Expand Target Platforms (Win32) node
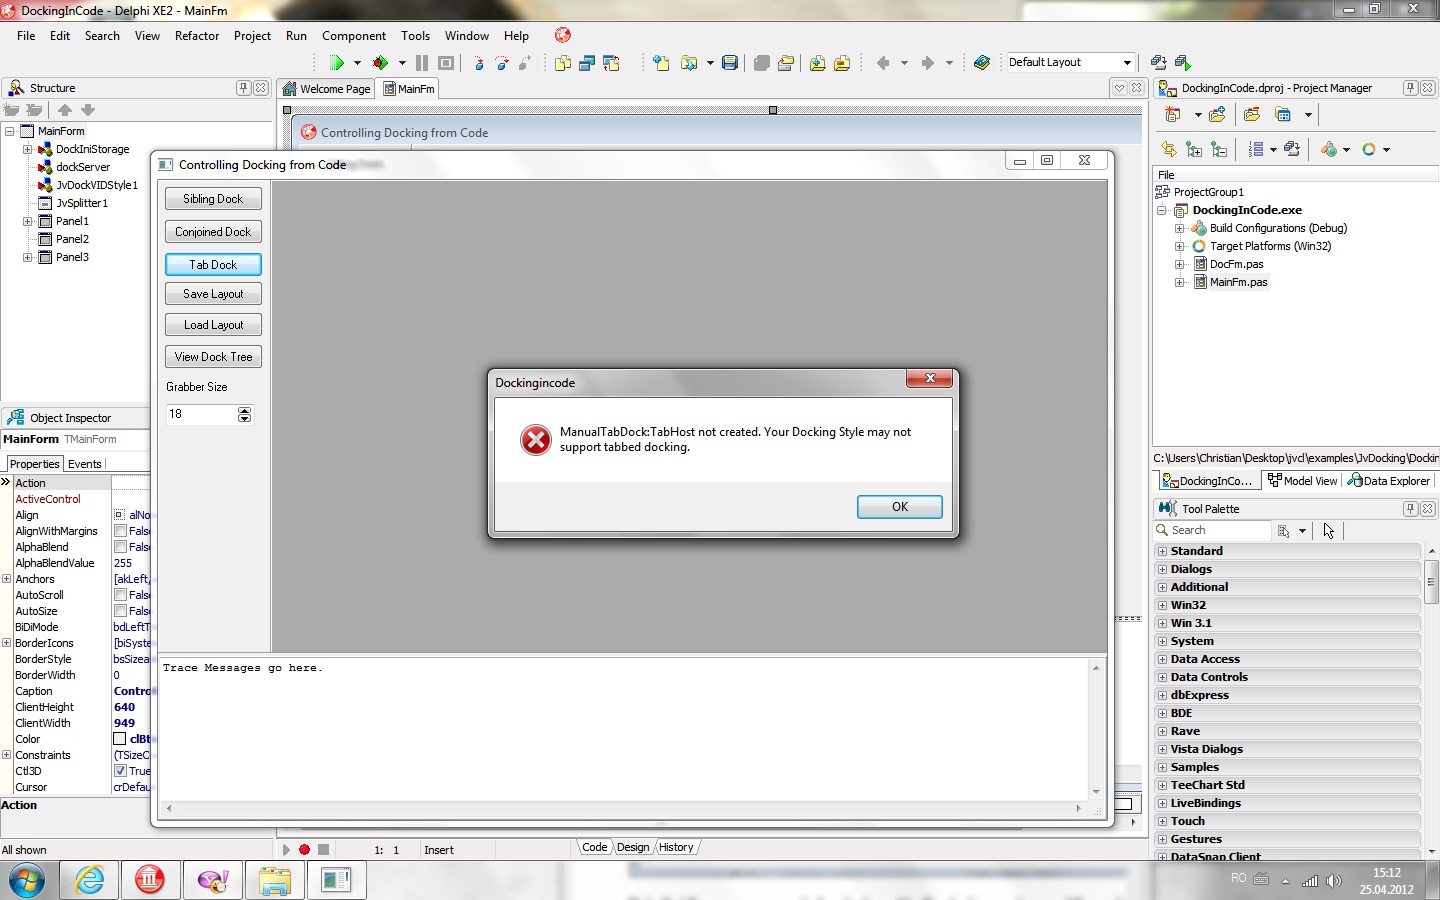Viewport: 1440px width, 900px height. (x=1180, y=246)
